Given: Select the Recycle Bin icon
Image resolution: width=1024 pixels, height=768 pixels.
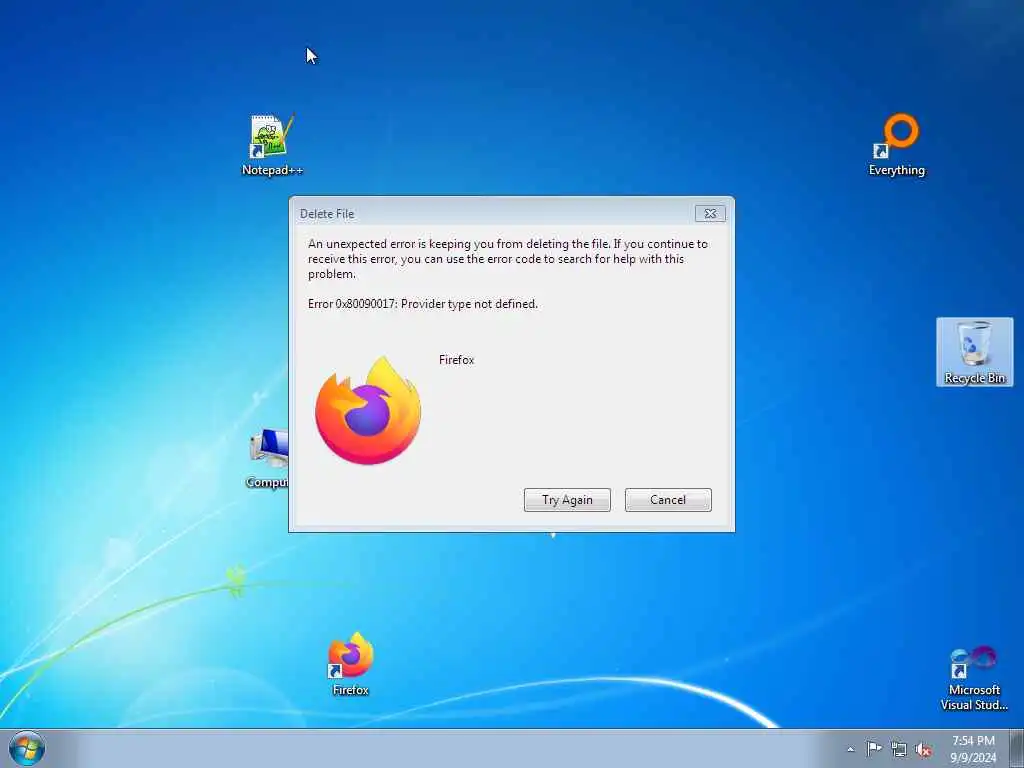Looking at the screenshot, I should click(x=974, y=352).
